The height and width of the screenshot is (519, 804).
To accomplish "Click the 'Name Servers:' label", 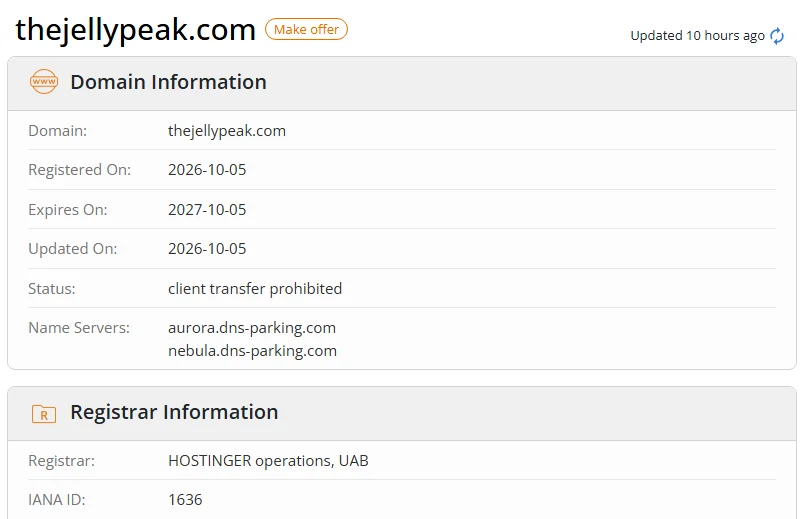I will pyautogui.click(x=79, y=328).
